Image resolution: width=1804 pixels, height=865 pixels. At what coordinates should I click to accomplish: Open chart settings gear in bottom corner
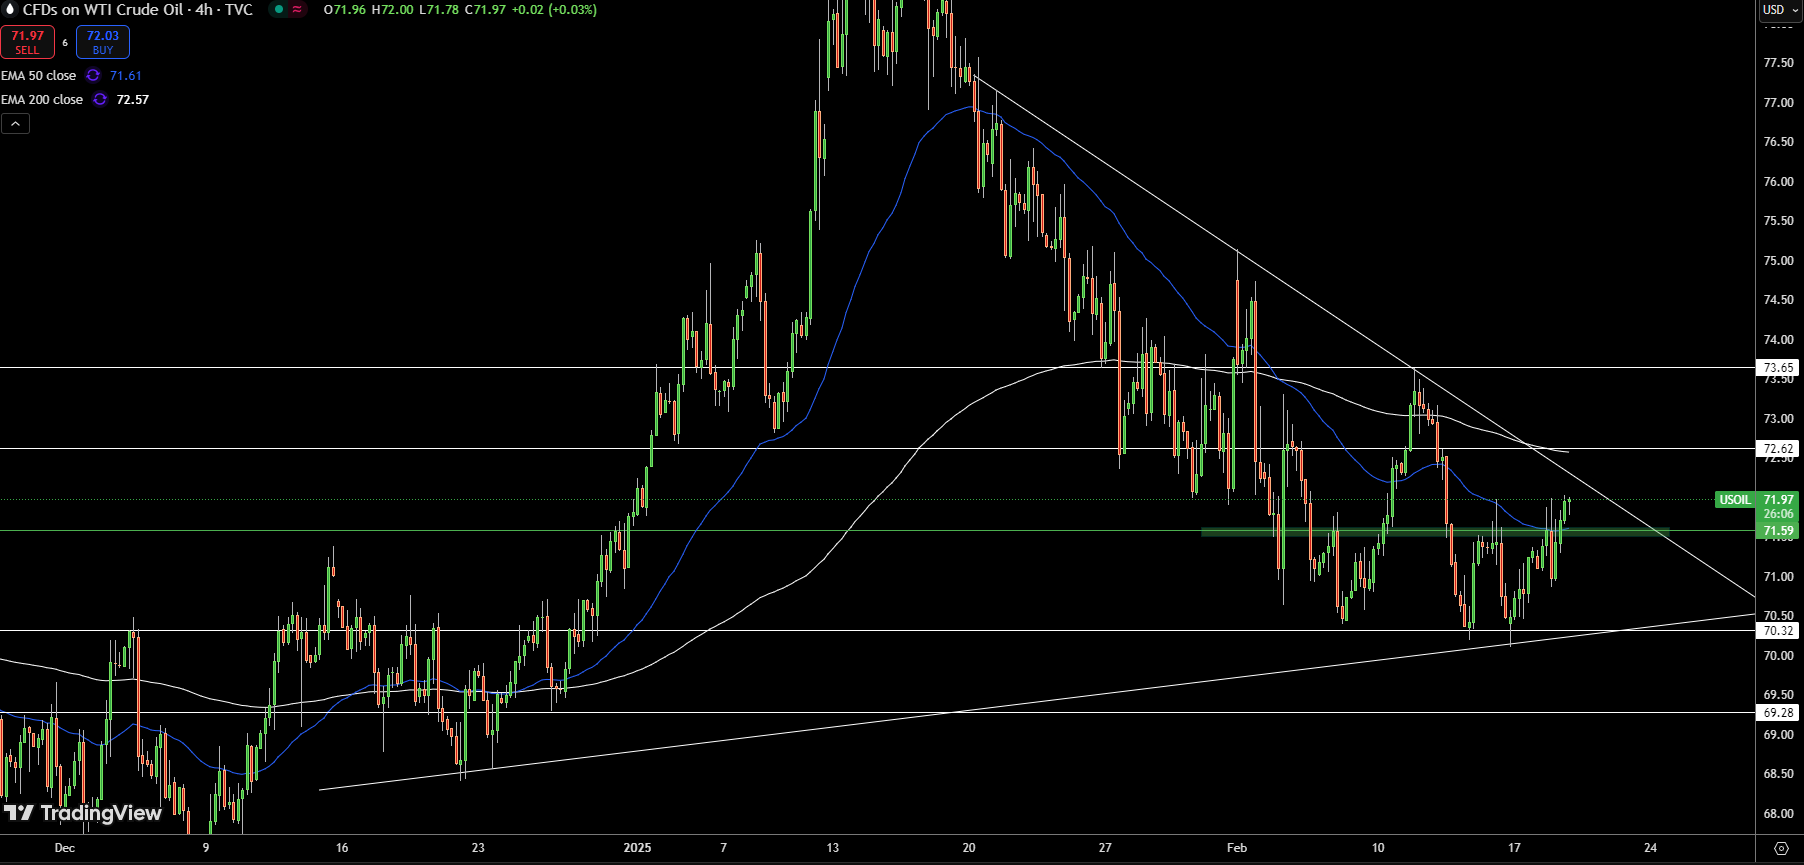click(x=1781, y=848)
